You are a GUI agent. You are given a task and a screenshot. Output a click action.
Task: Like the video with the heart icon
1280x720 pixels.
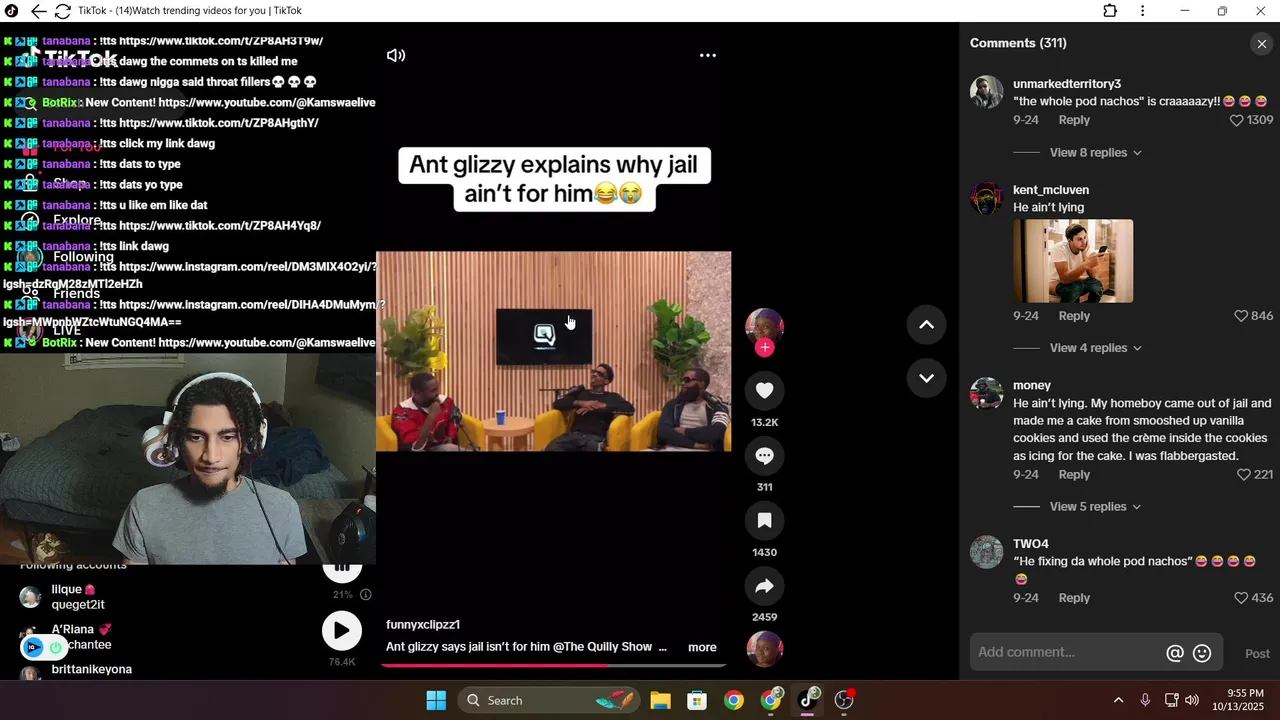point(765,390)
